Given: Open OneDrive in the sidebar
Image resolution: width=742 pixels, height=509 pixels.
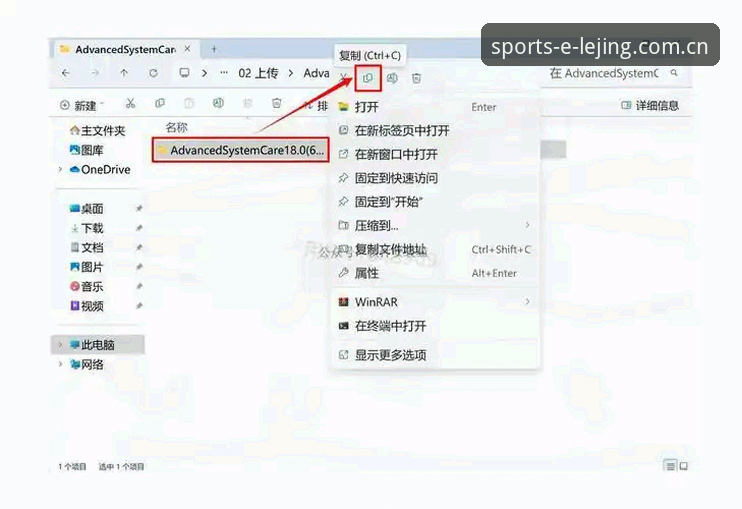Looking at the screenshot, I should point(100,169).
